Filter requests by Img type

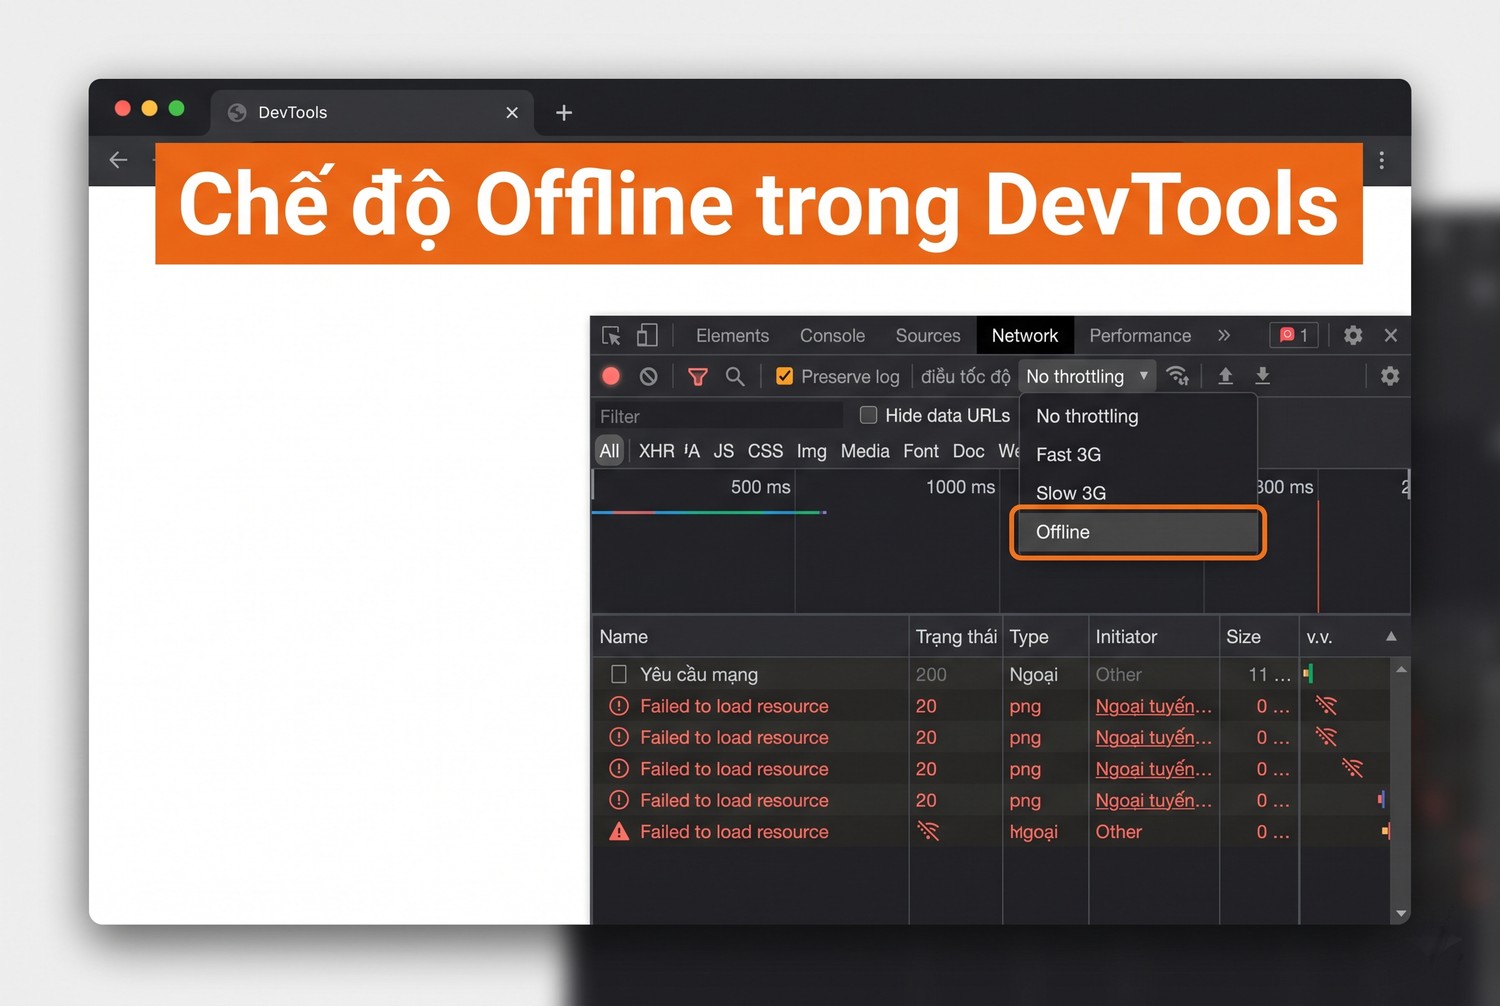click(x=811, y=451)
